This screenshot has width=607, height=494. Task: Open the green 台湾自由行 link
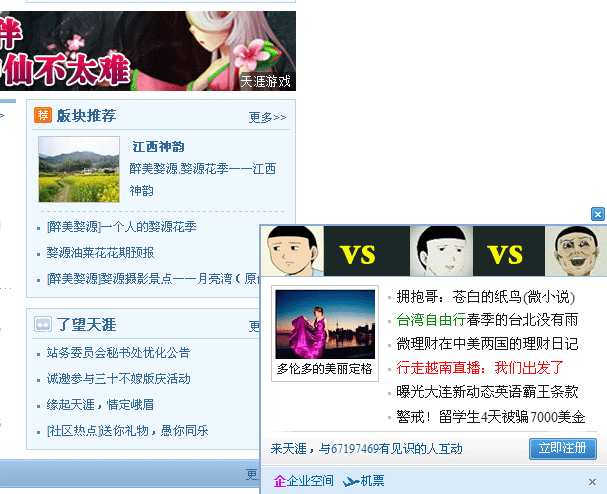[431, 320]
